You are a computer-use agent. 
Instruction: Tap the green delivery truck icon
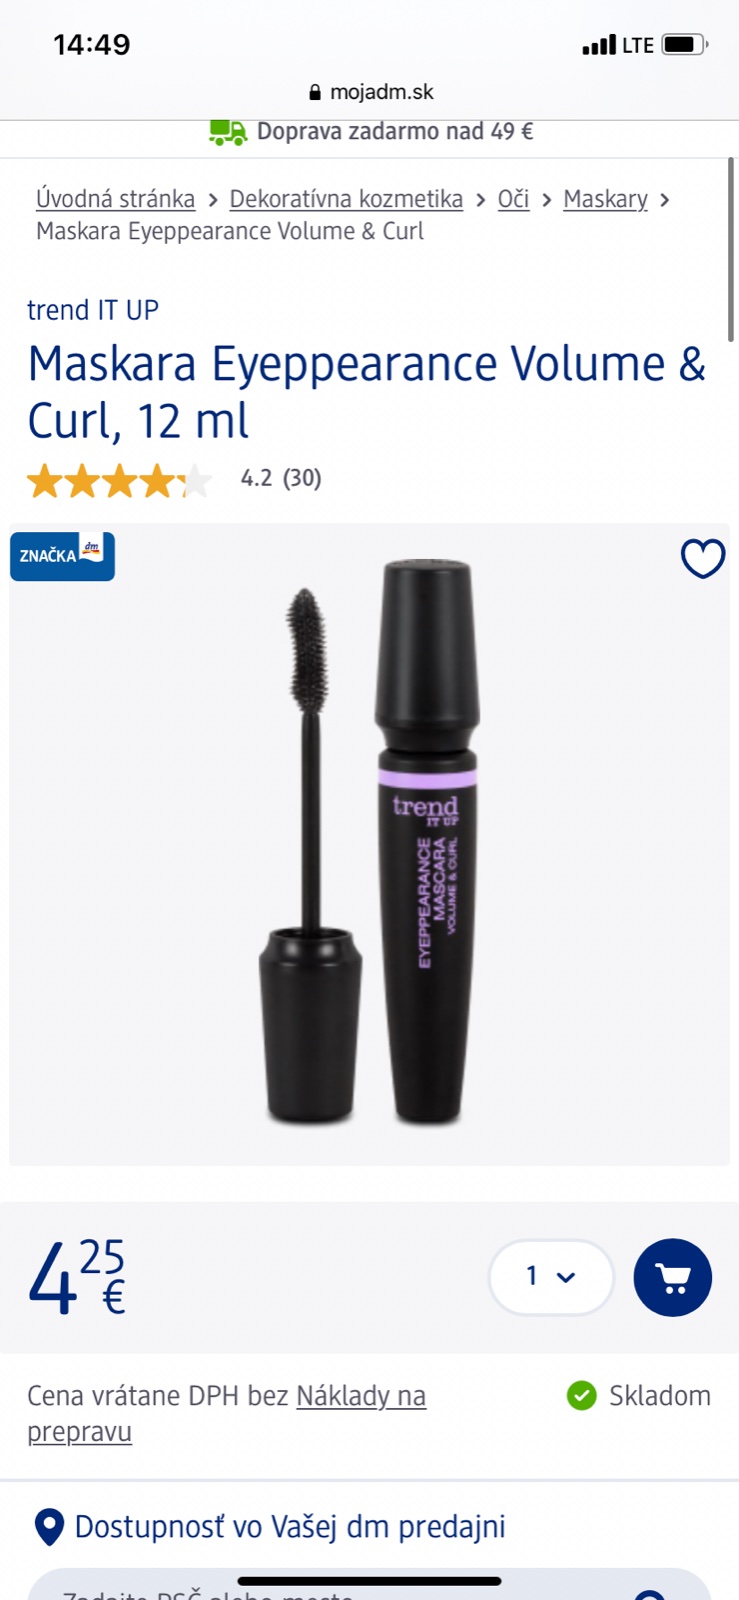pos(227,132)
